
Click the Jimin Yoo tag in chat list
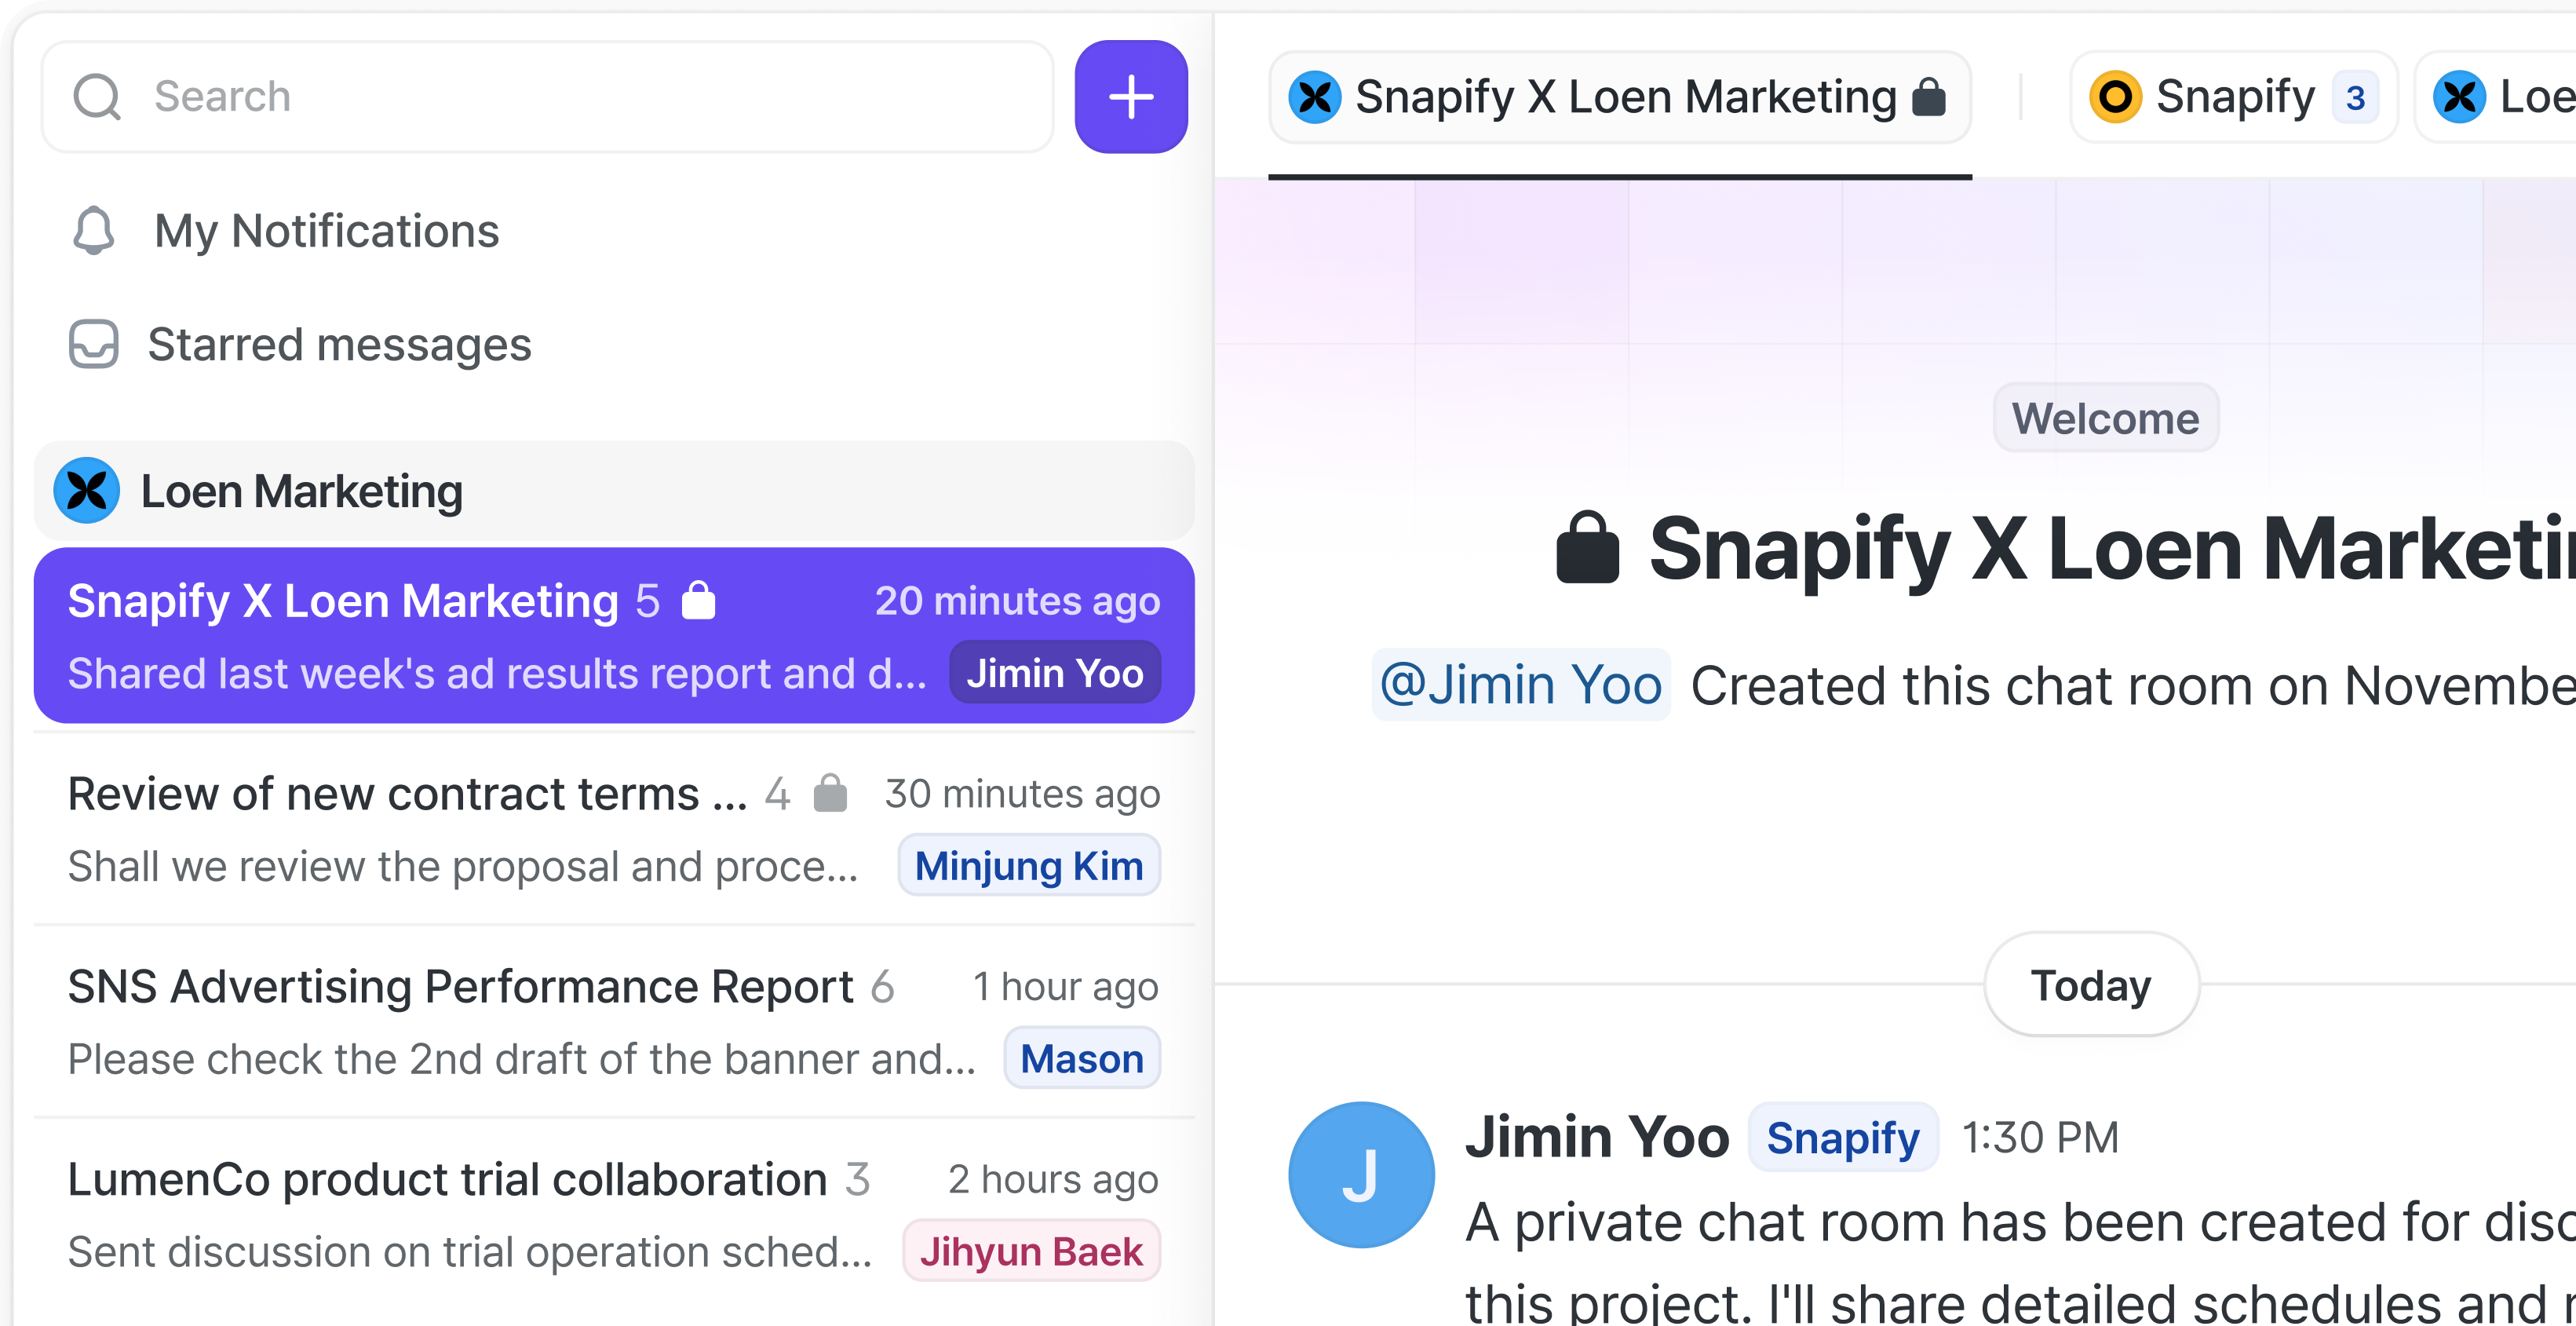(x=1054, y=673)
